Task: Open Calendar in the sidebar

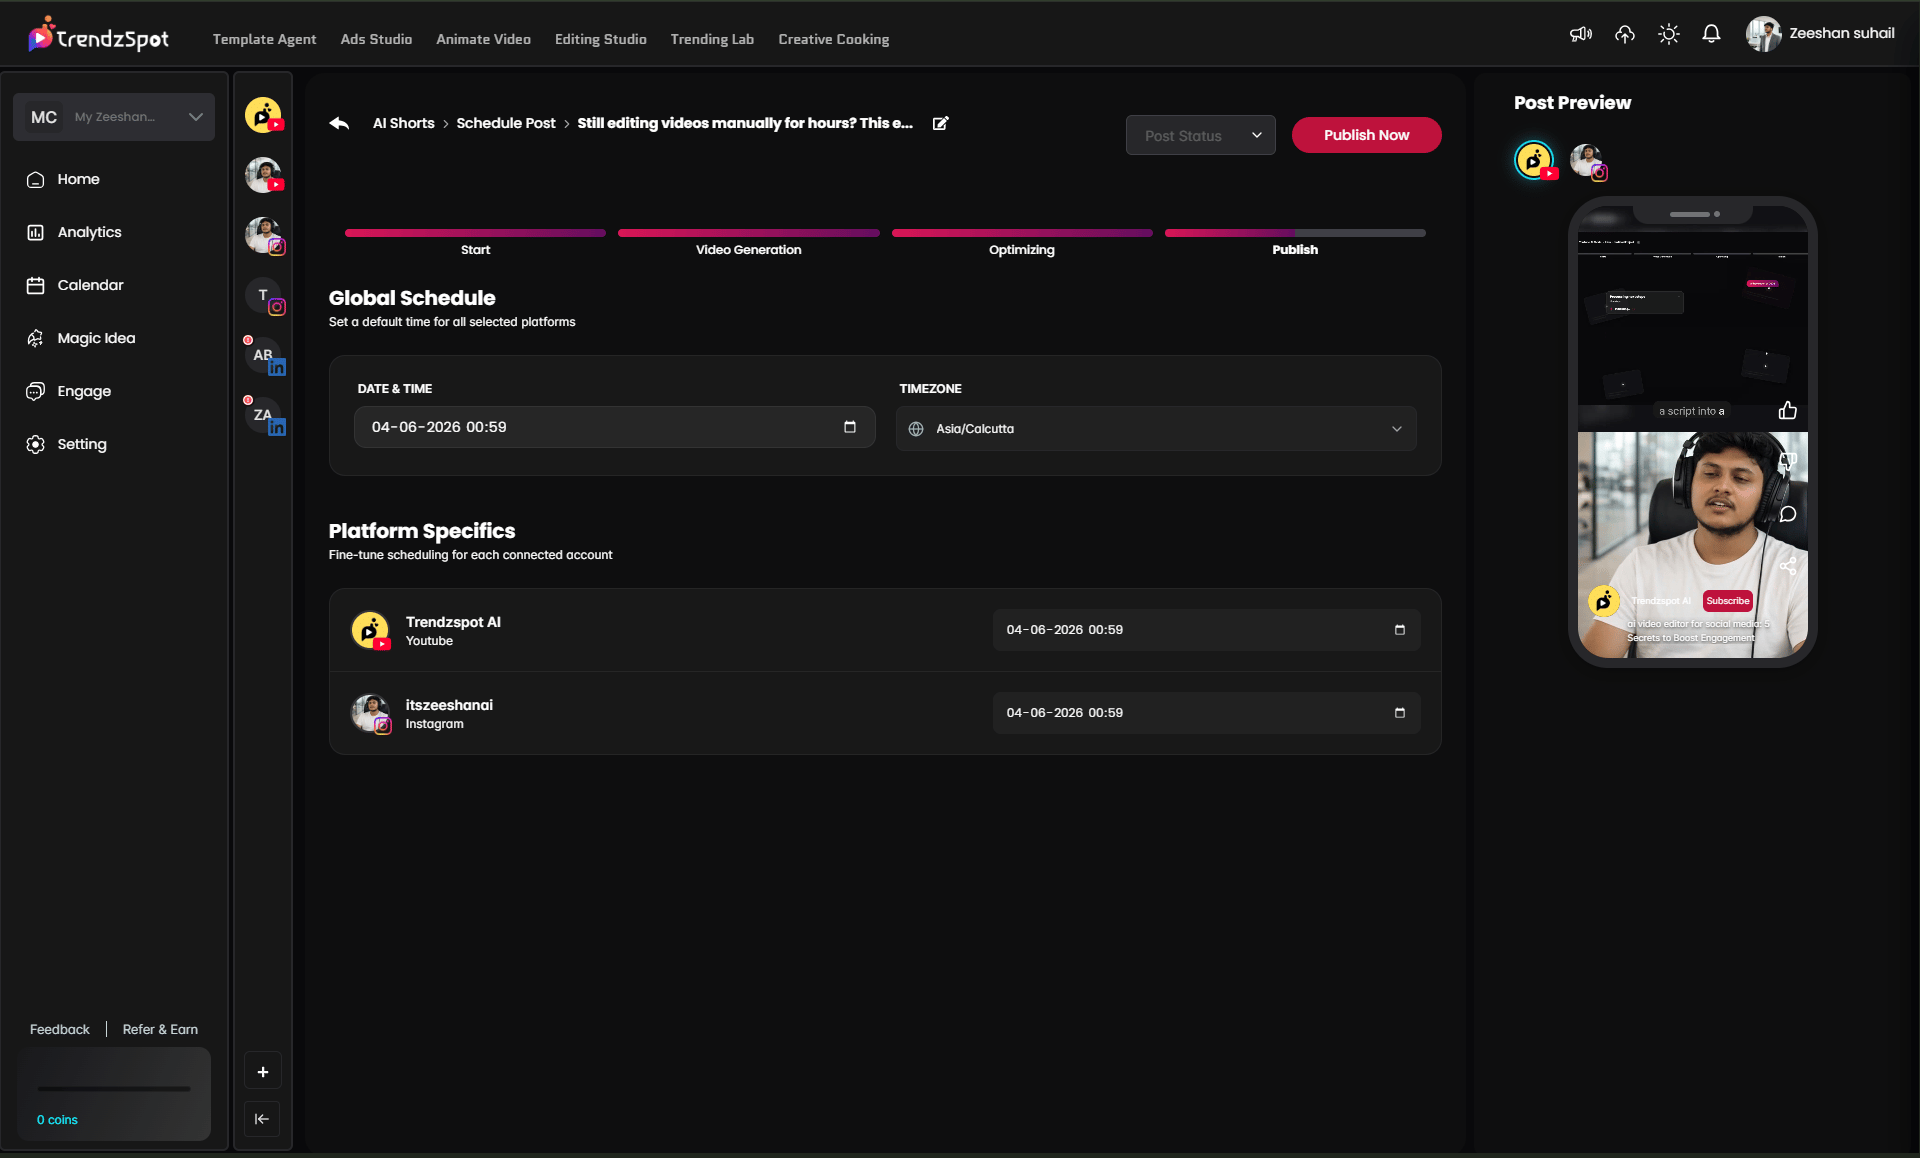Action: point(75,285)
